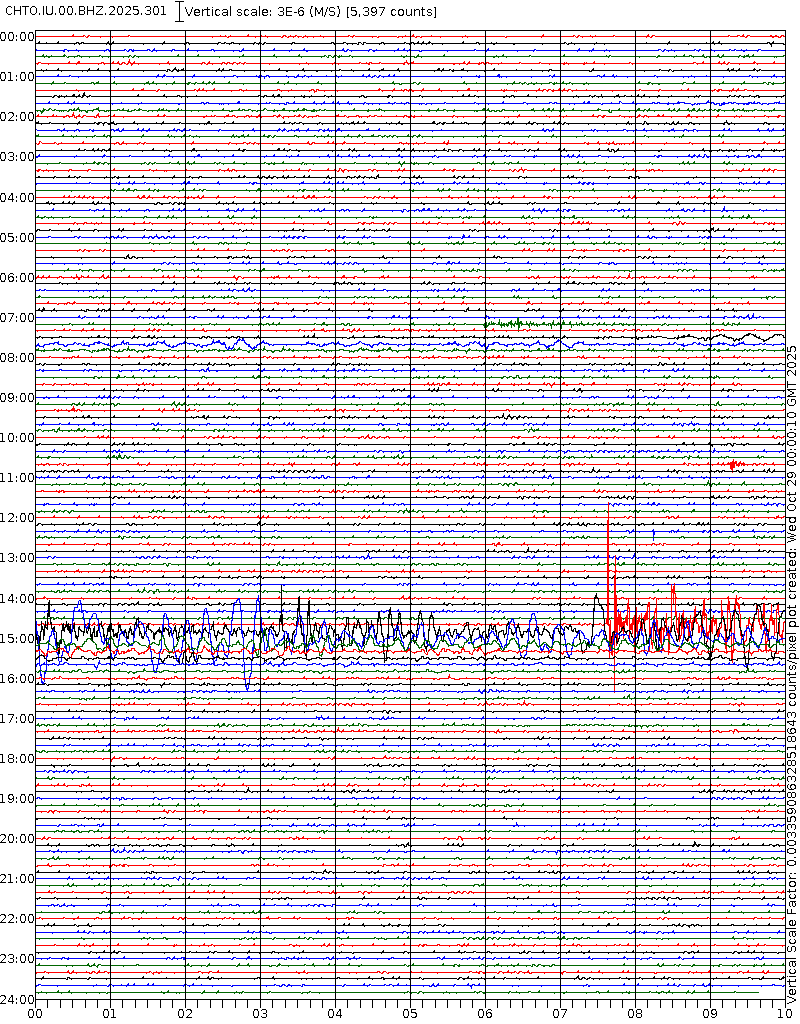The width and height of the screenshot is (800, 1024).
Task: Click the "Vertical scale: 3E-6 (M/S)" text
Action: click(264, 11)
